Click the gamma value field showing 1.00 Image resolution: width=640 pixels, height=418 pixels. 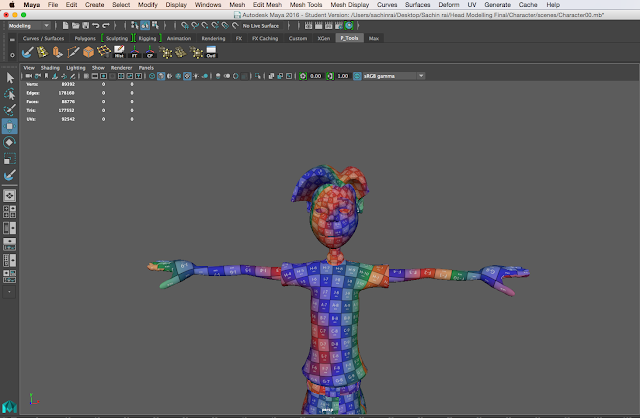[x=342, y=76]
